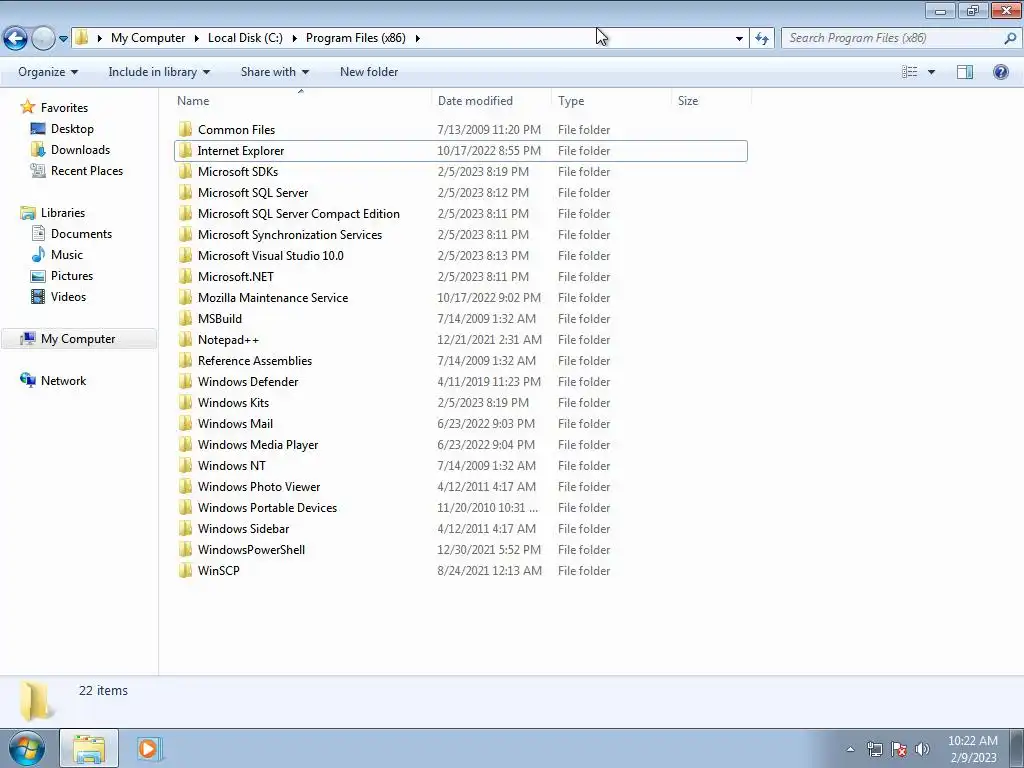Expand the Local Disk (C:) breadcrumb arrow

[295, 39]
